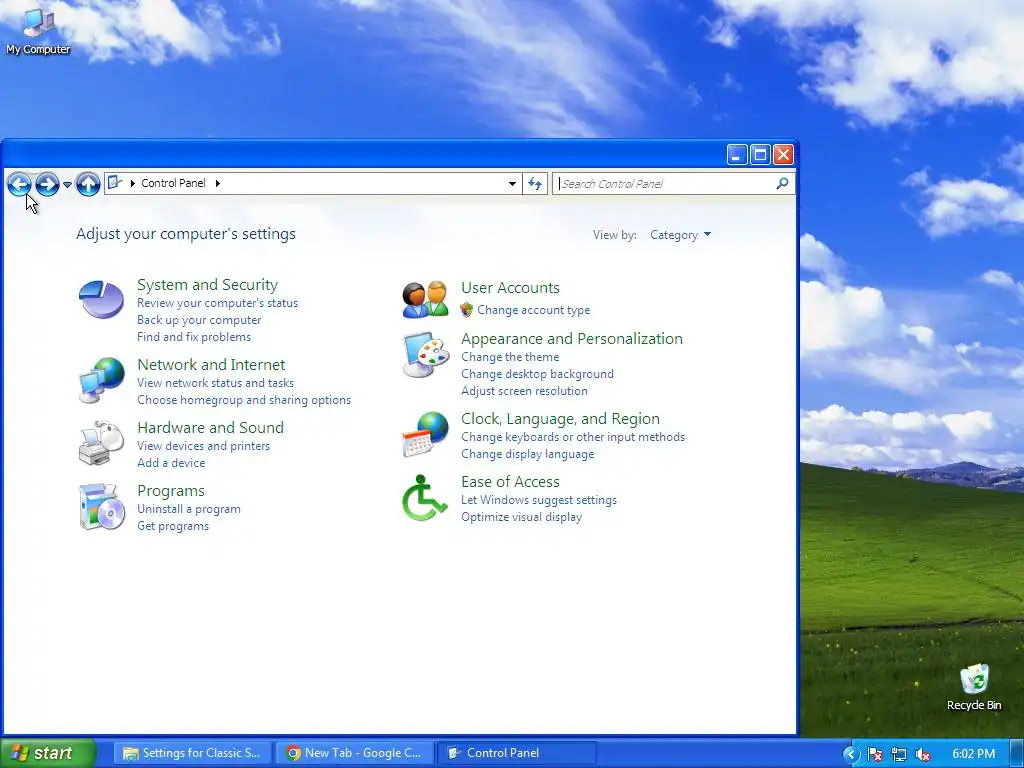Click Find and fix problems
Image resolution: width=1024 pixels, height=768 pixels.
tap(194, 337)
